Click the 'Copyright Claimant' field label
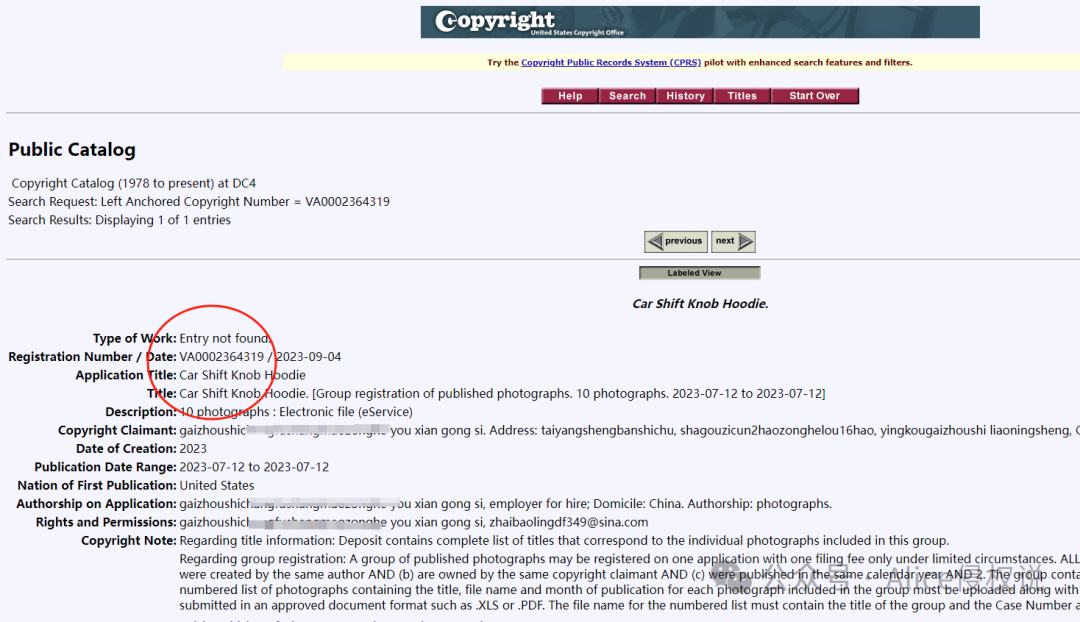The image size is (1080, 622). point(117,431)
